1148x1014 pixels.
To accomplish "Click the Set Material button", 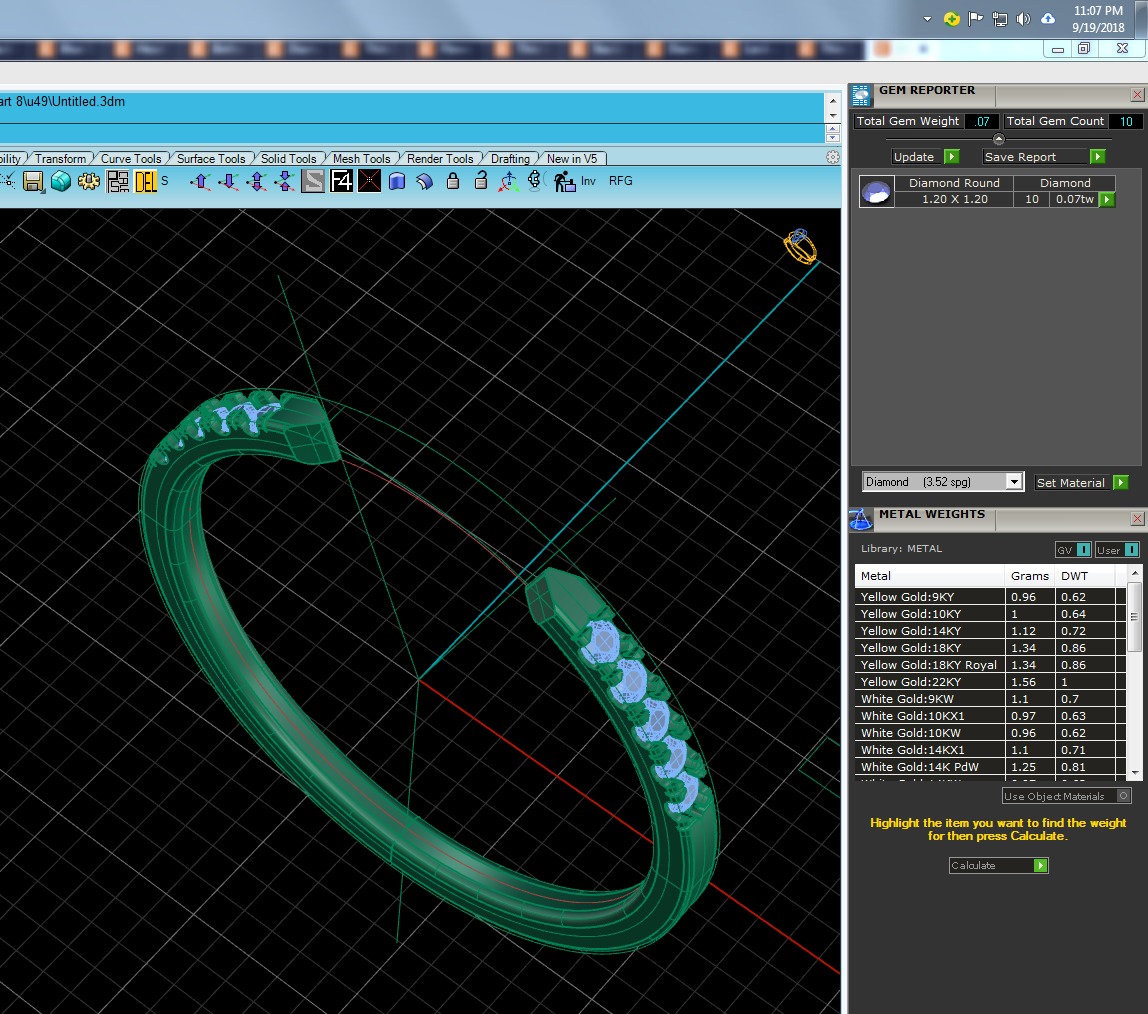I will click(1081, 482).
